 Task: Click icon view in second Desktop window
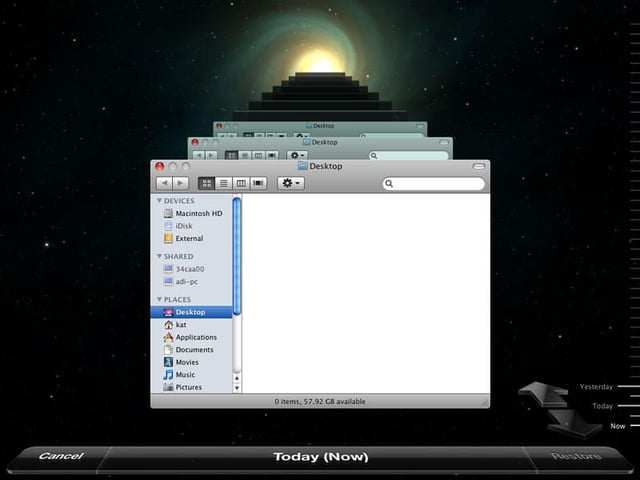click(231, 155)
